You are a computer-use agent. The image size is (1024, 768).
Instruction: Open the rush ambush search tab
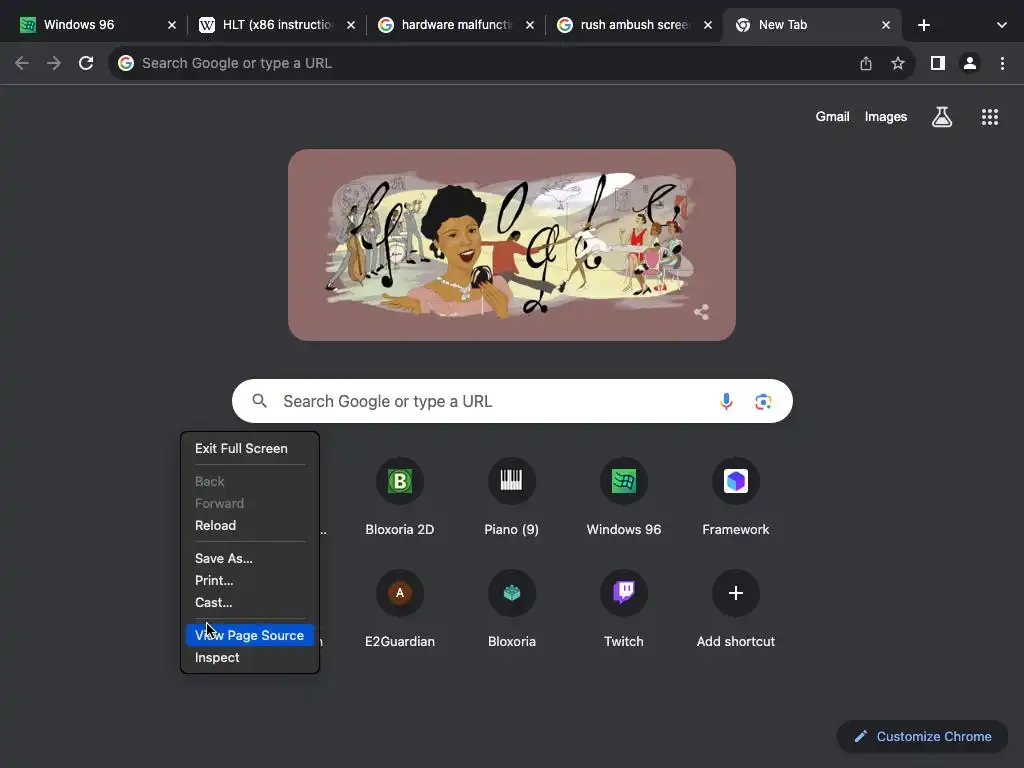coord(633,25)
